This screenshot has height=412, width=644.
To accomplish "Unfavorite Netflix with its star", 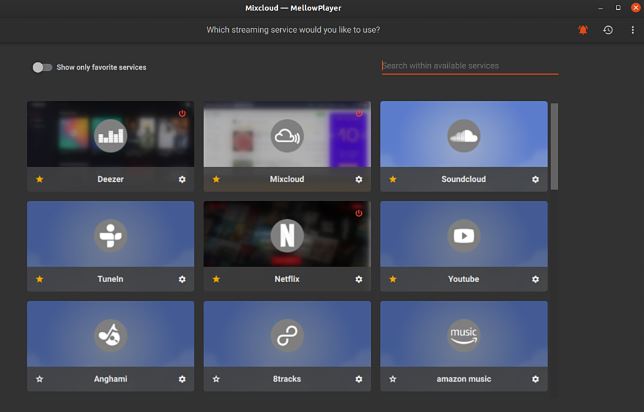I will tap(216, 279).
